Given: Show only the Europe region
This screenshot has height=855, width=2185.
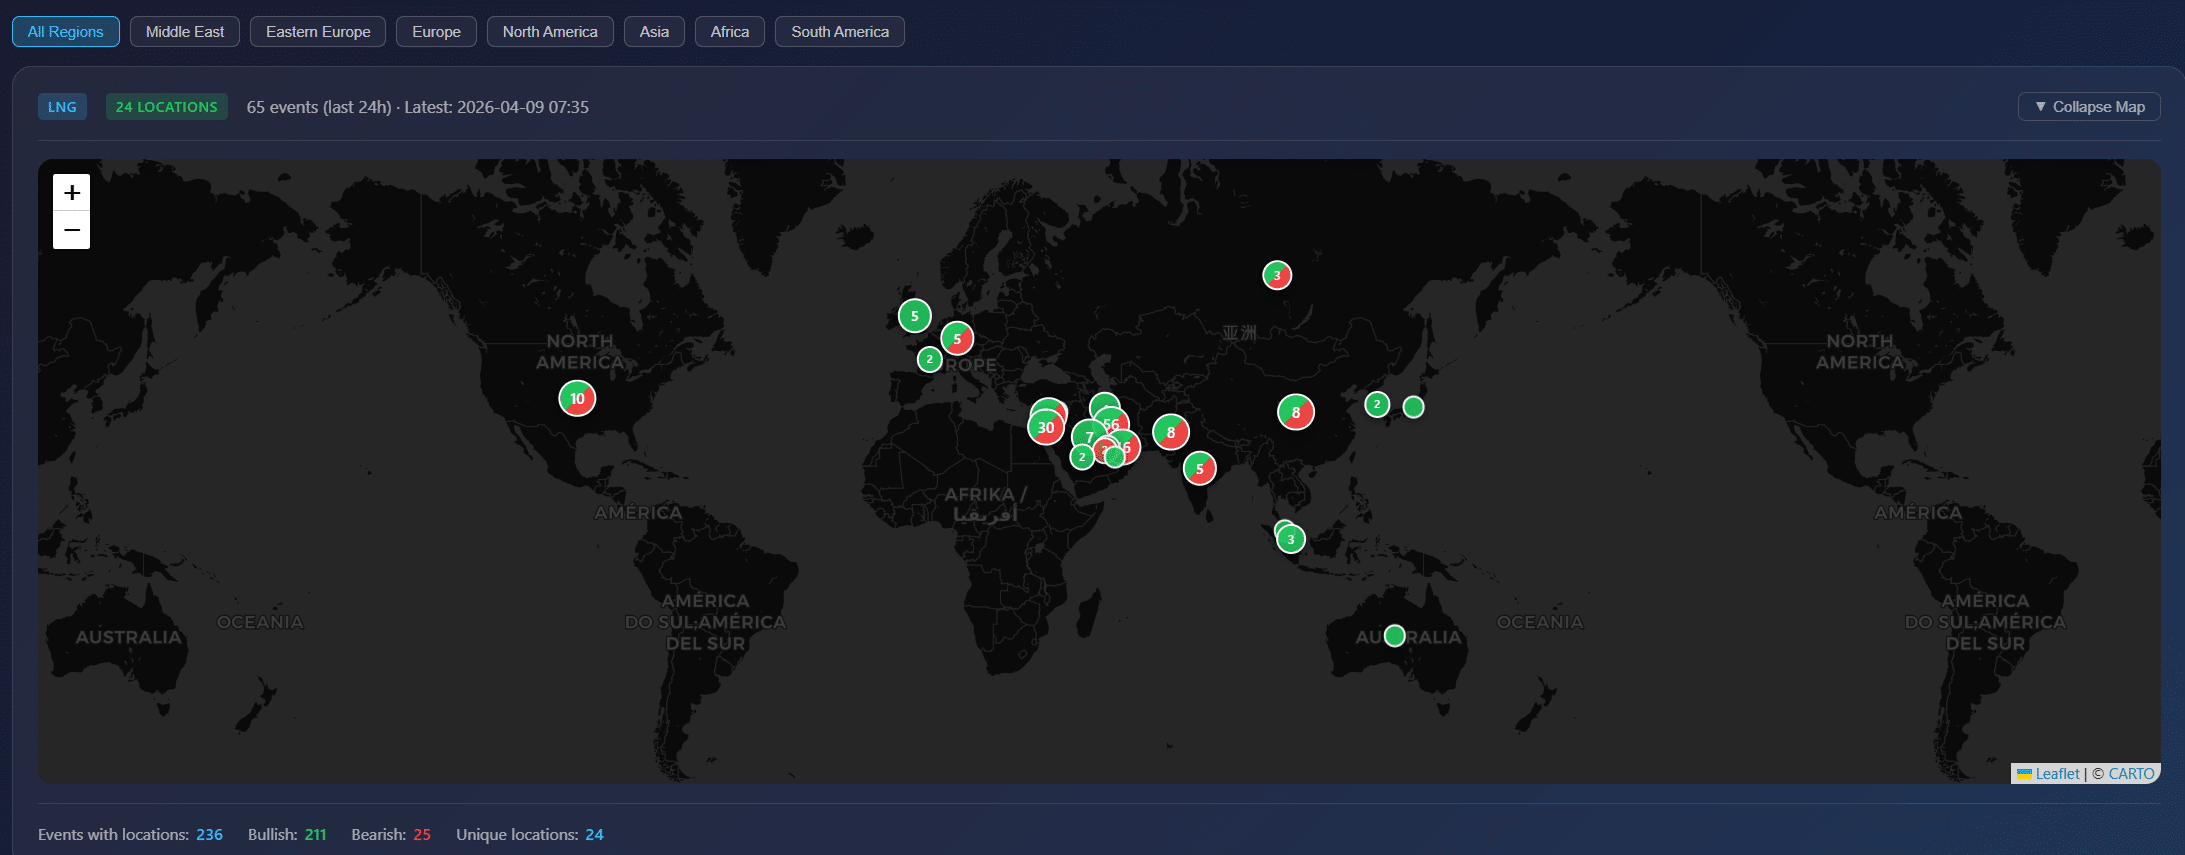Looking at the screenshot, I should tap(437, 32).
